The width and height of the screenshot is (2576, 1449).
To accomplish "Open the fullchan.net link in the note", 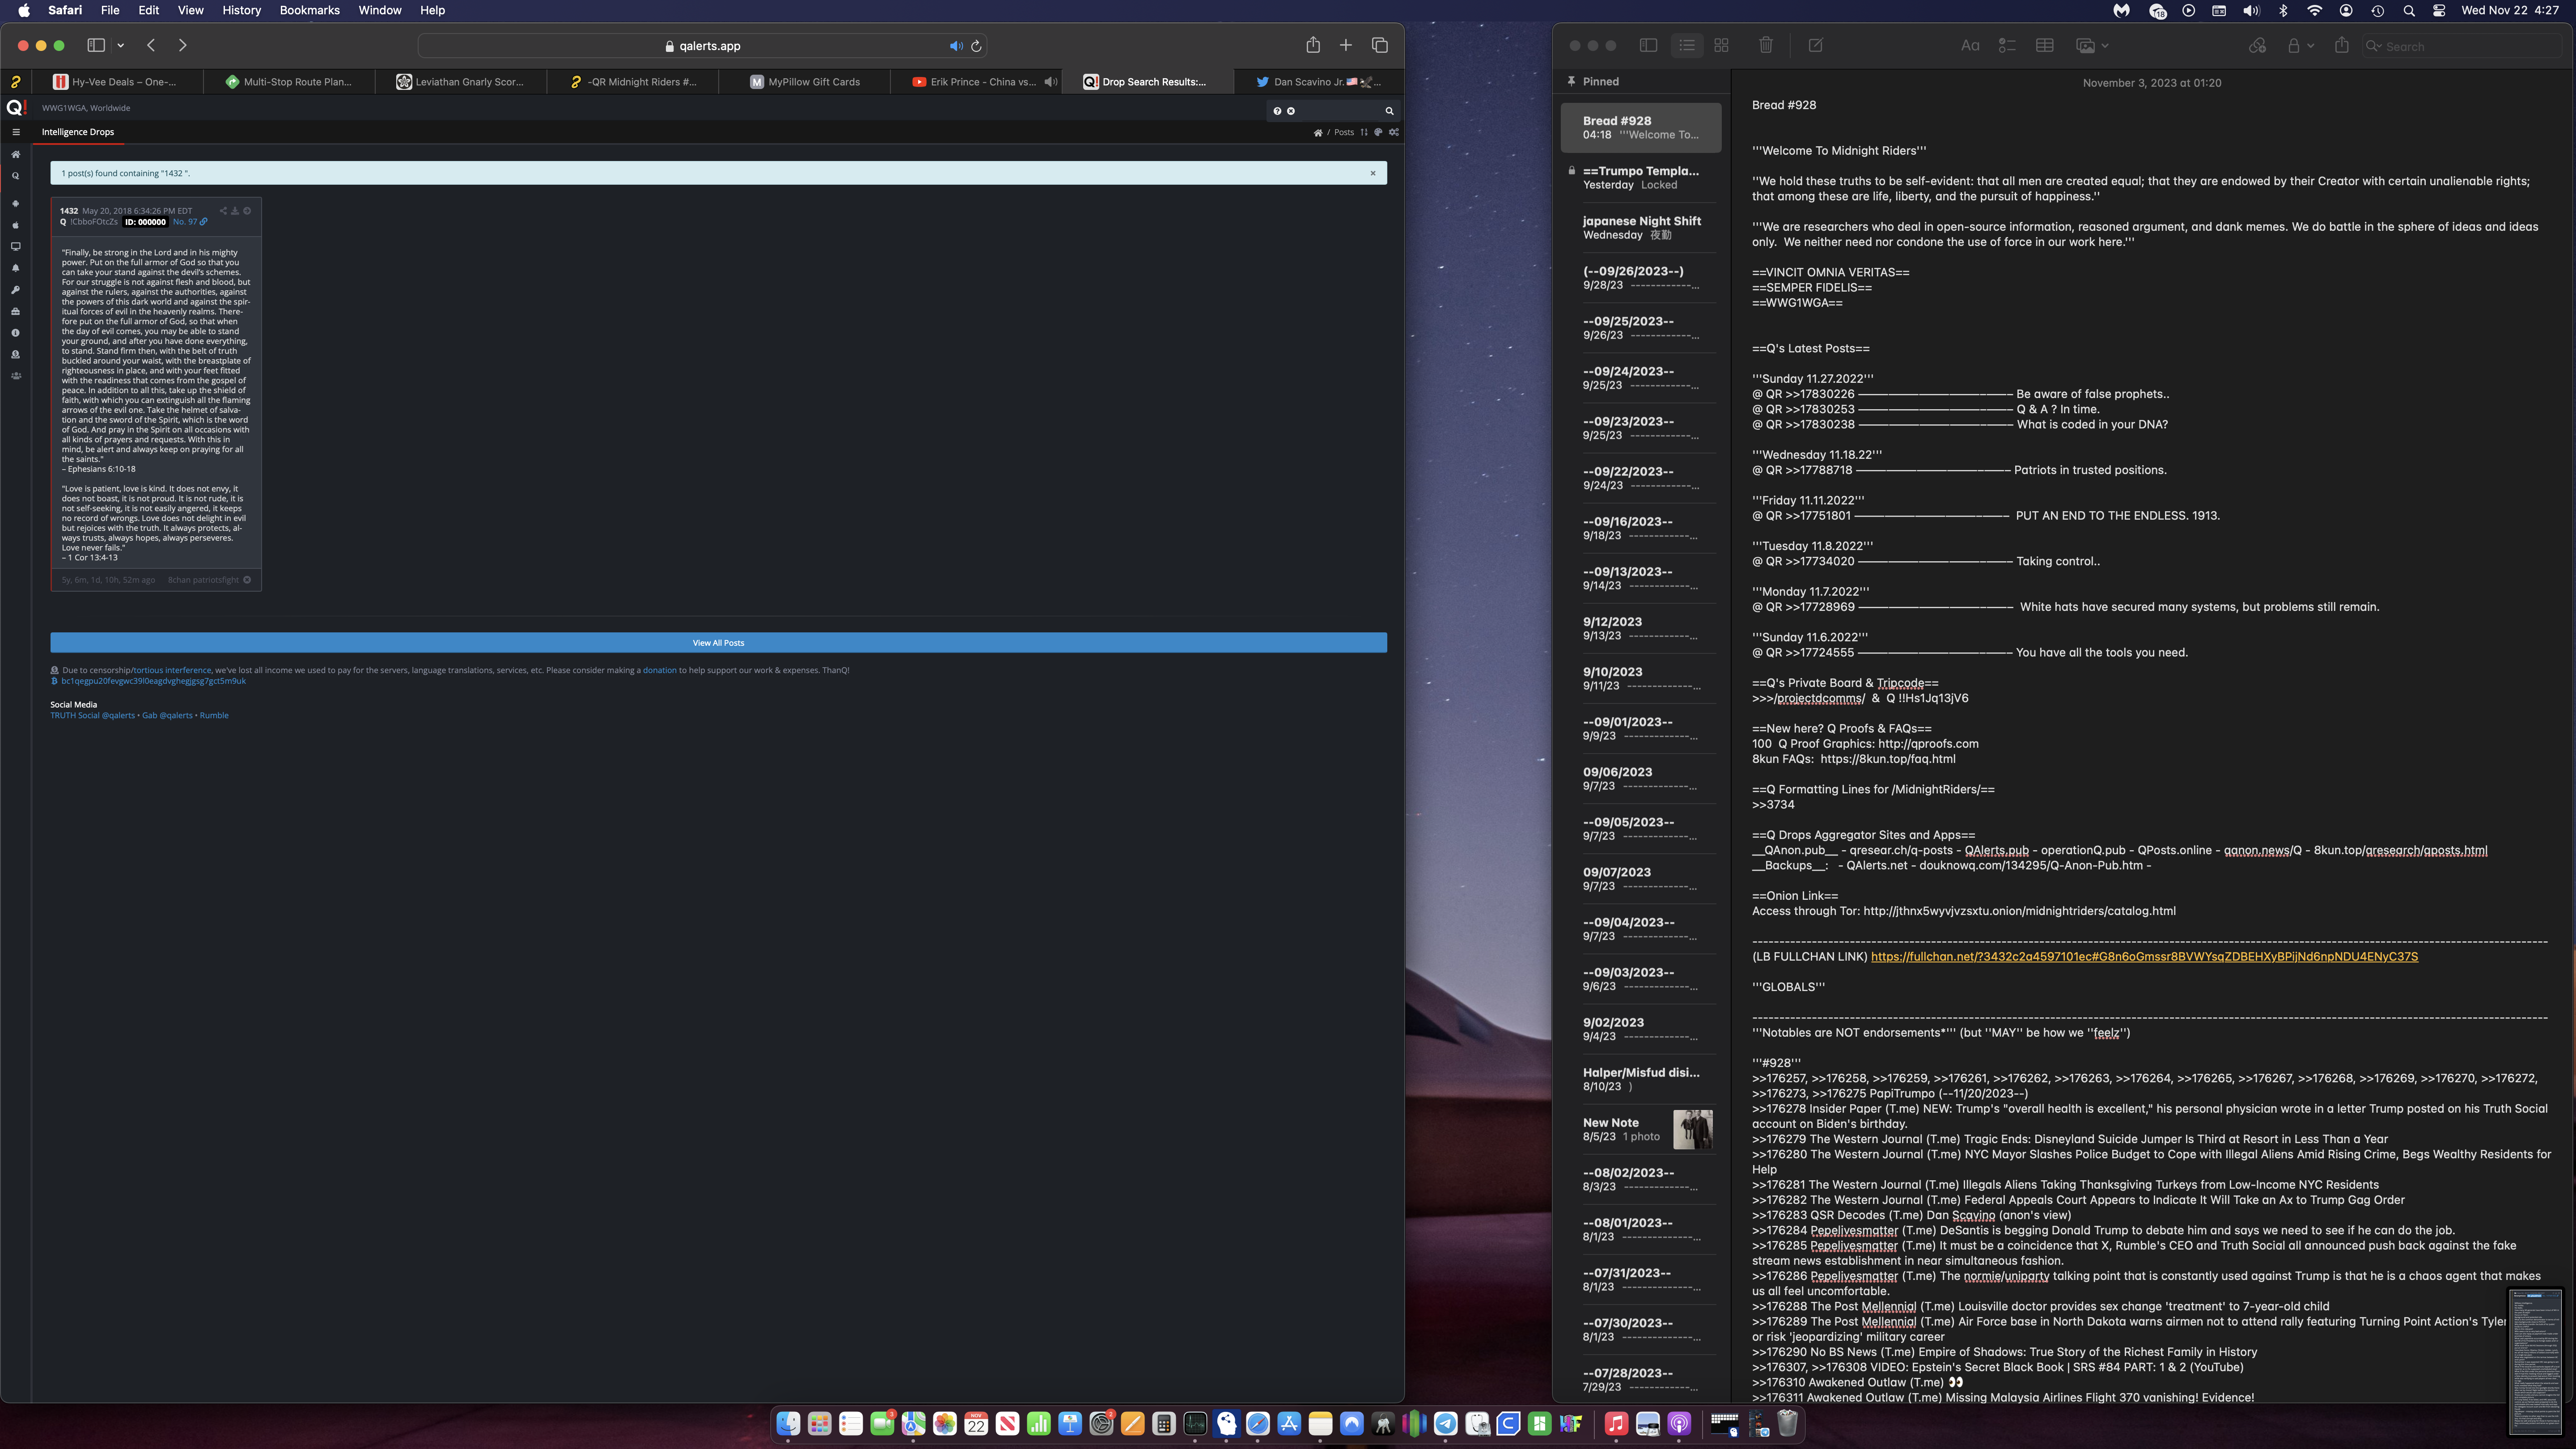I will 2144,957.
